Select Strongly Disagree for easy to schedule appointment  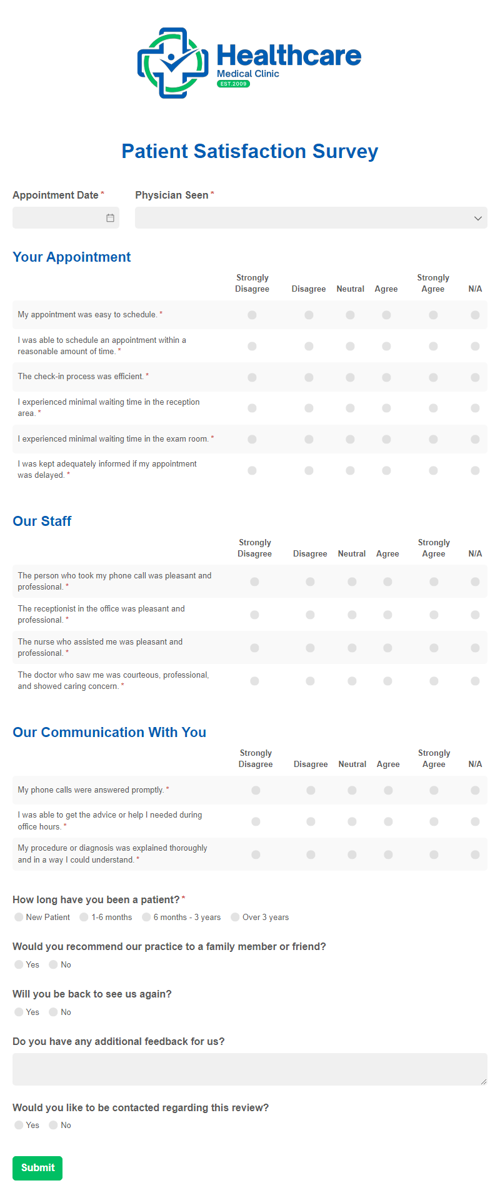click(x=252, y=314)
